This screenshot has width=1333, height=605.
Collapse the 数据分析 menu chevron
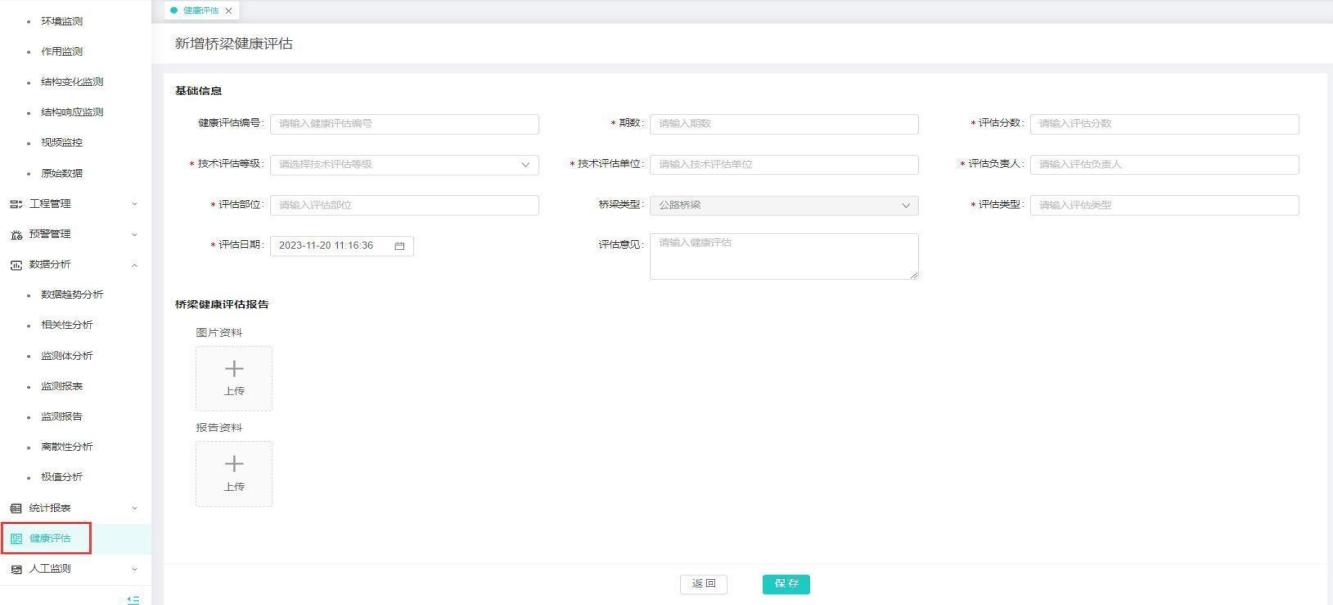(134, 265)
